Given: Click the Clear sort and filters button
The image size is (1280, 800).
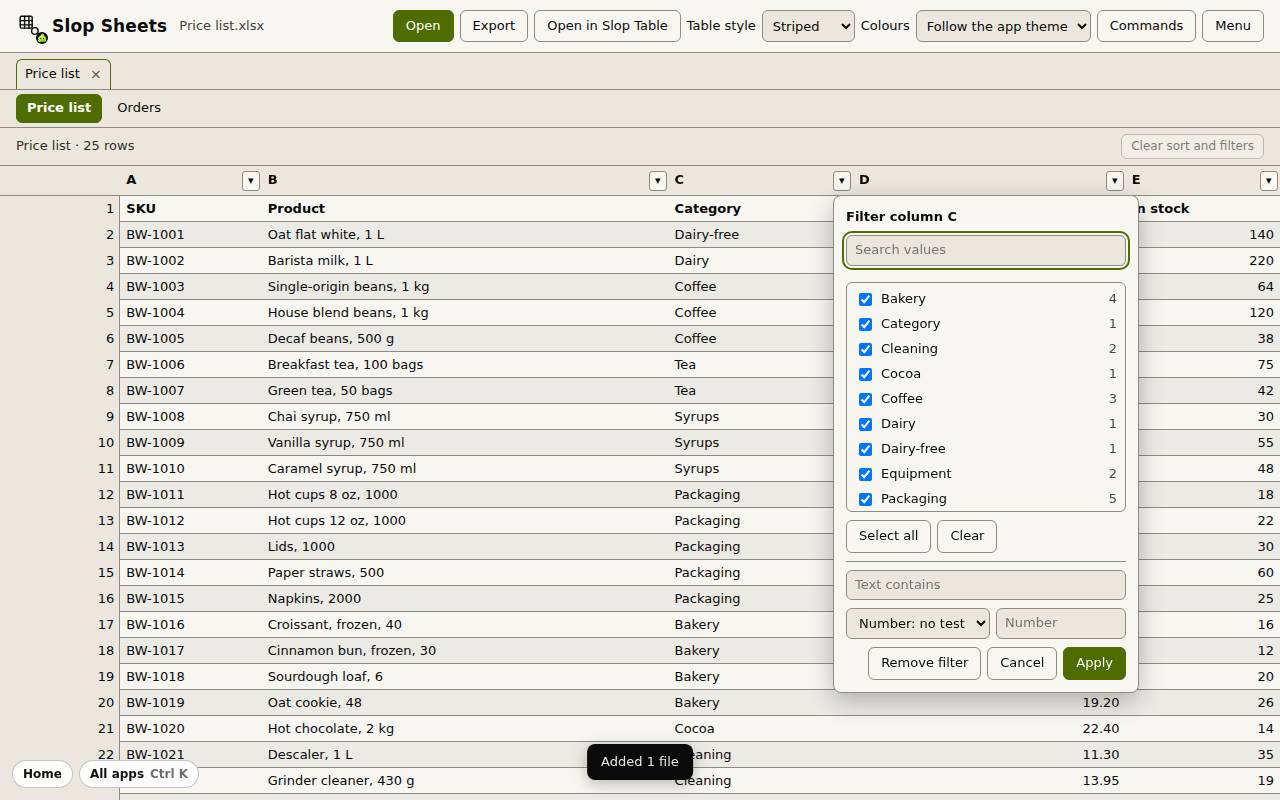Looking at the screenshot, I should click(x=1192, y=146).
